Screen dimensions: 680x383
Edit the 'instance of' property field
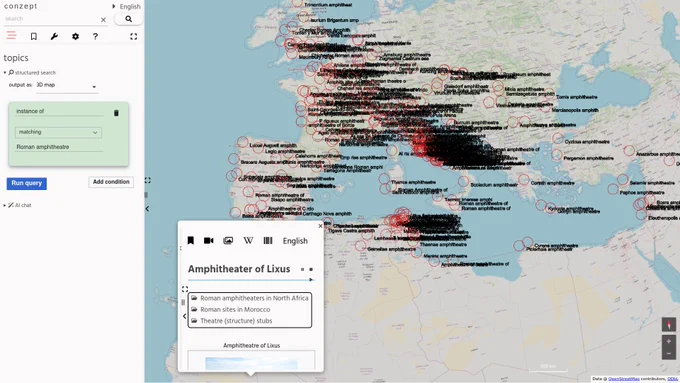coord(59,111)
